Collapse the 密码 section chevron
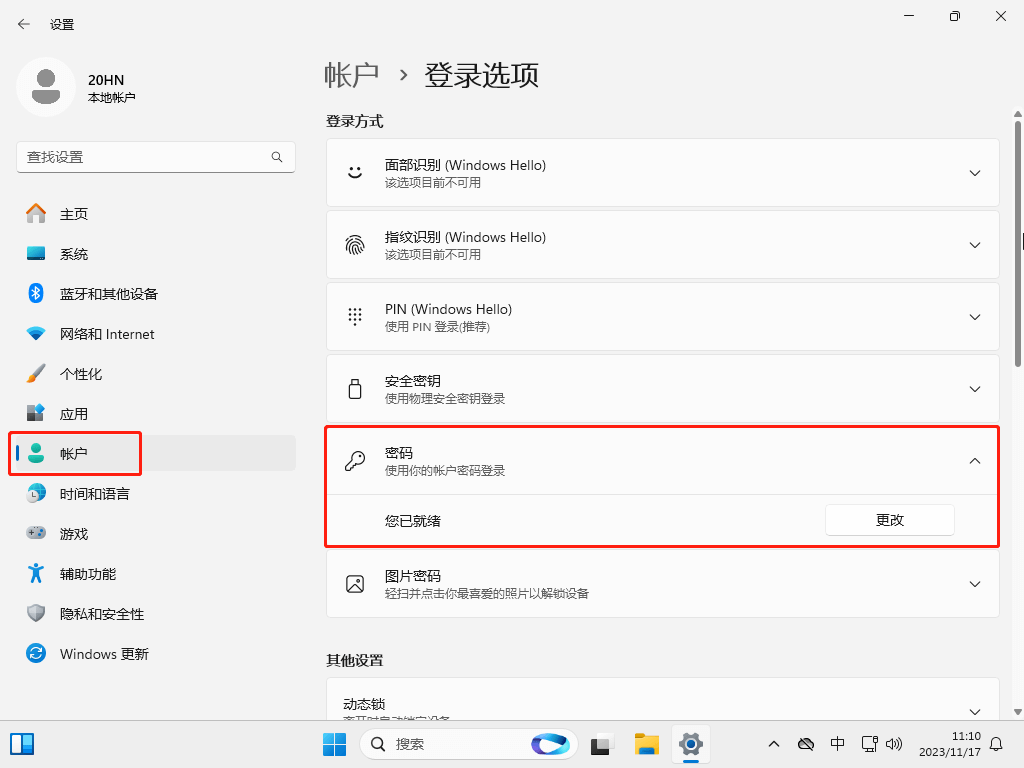 (974, 460)
